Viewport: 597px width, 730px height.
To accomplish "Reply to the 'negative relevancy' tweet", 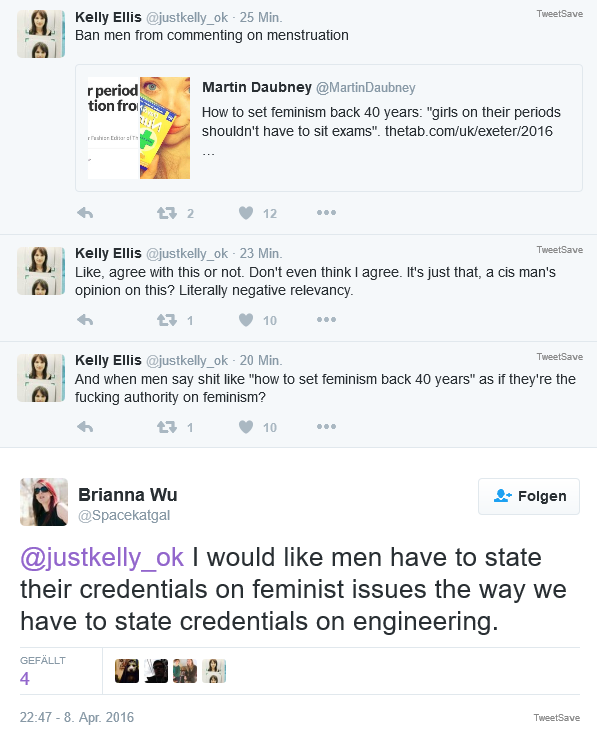I will coord(85,320).
